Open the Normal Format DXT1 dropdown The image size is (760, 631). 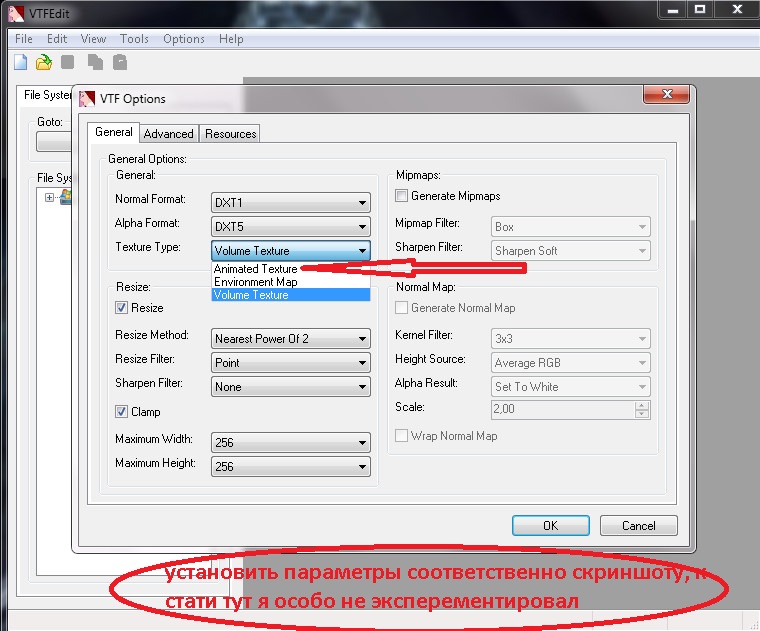[291, 203]
